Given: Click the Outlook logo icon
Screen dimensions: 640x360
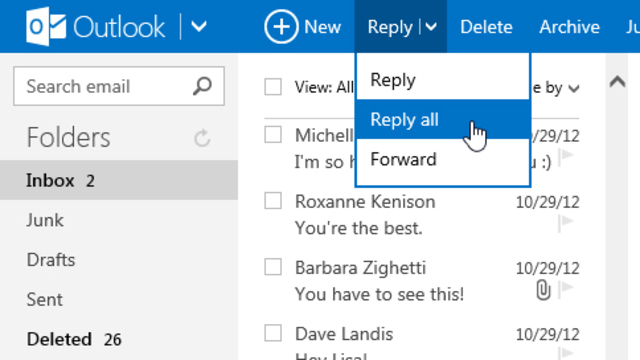Looking at the screenshot, I should 46,27.
